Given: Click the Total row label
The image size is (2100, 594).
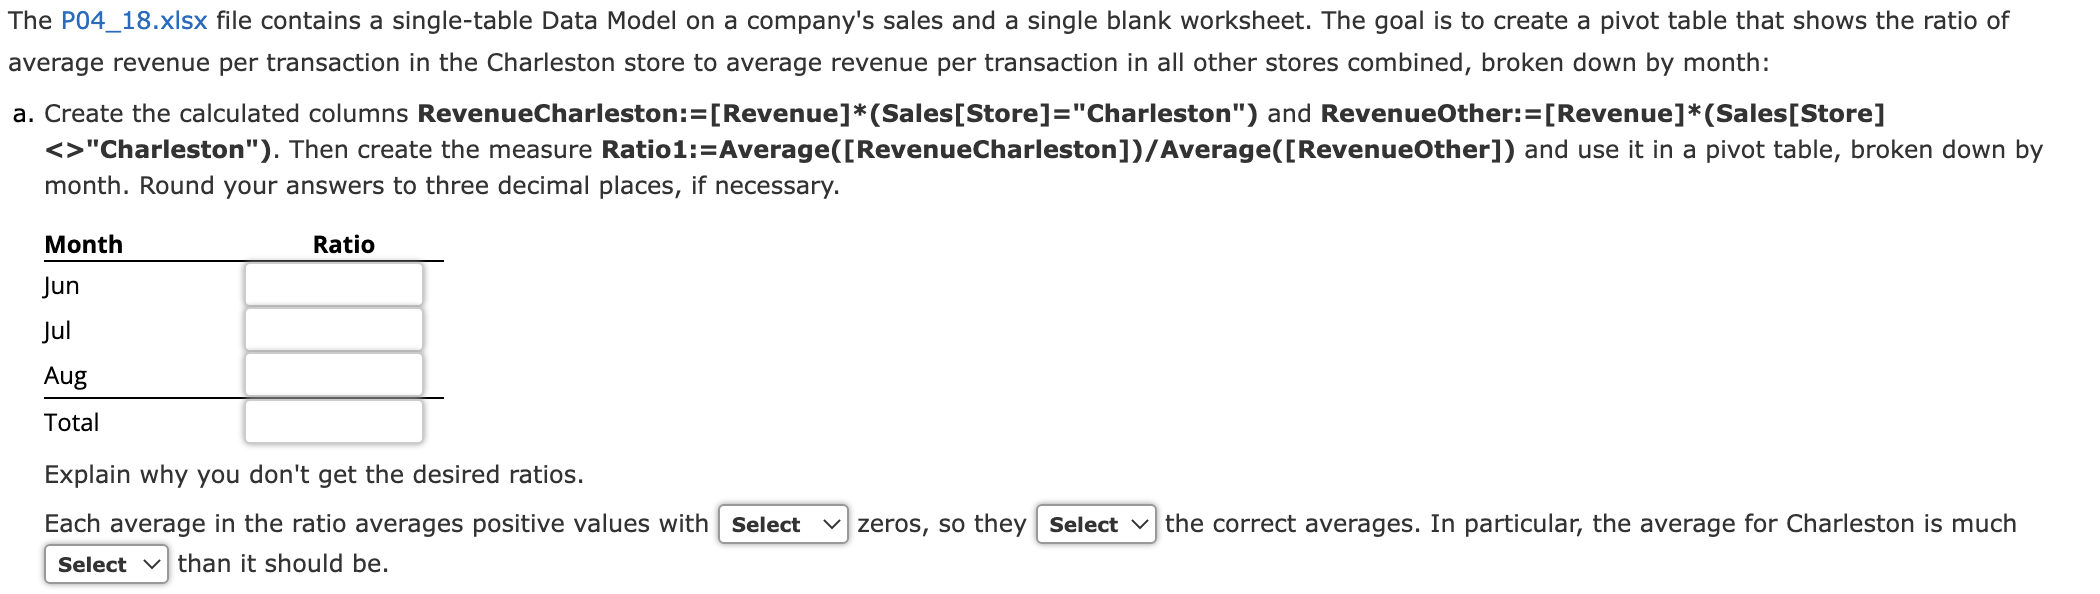Looking at the screenshot, I should (x=71, y=423).
